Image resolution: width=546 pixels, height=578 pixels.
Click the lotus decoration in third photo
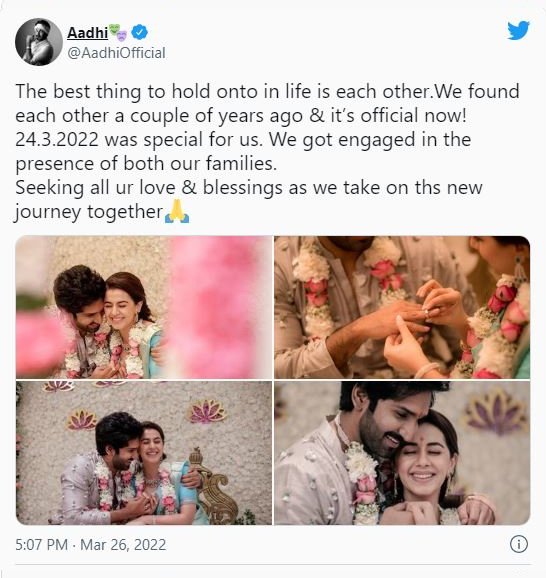pyautogui.click(x=207, y=411)
